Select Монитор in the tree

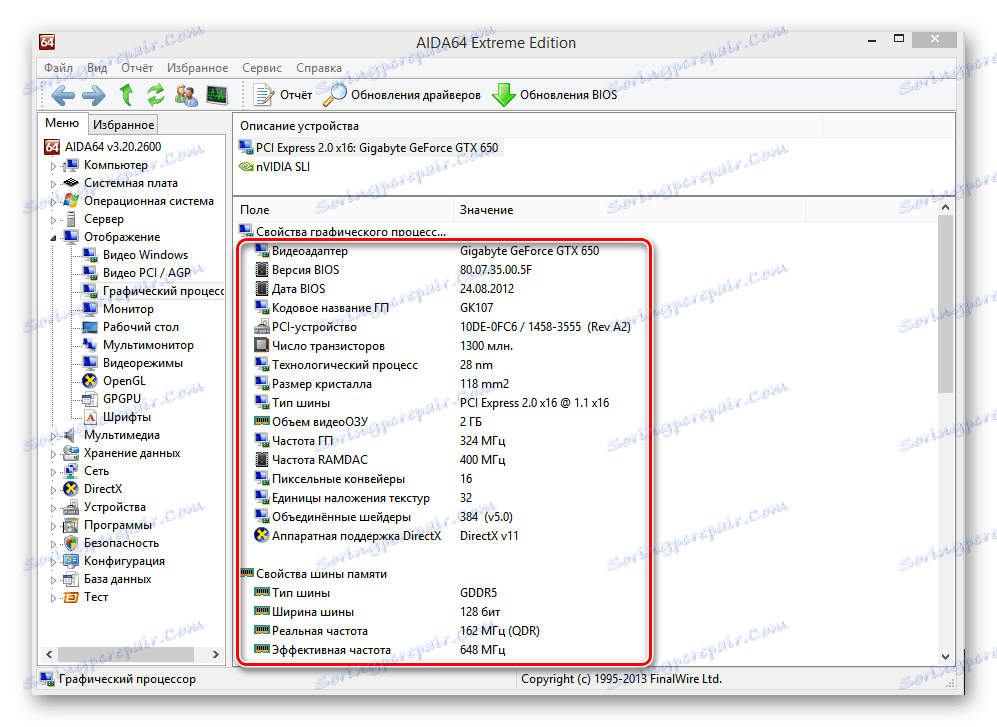128,309
